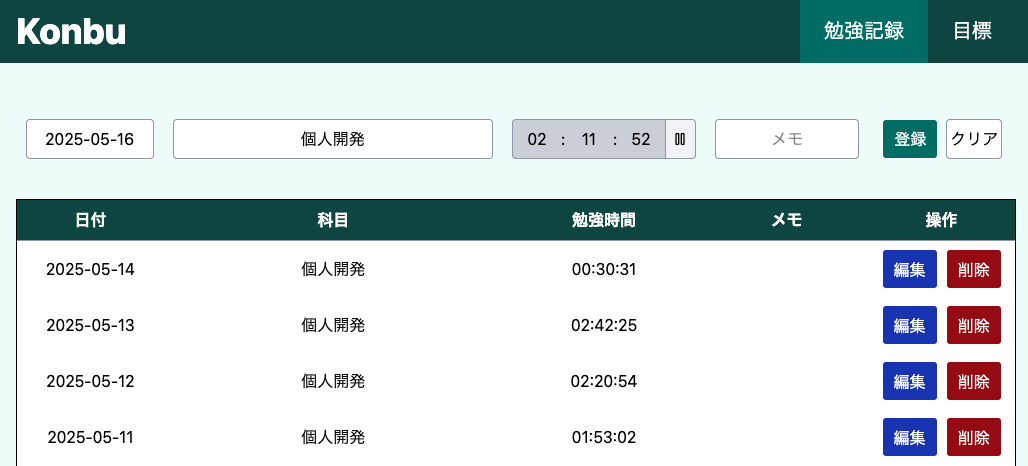Viewport: 1028px width, 466px height.
Task: Delete the 2025-05-12 record
Action: (974, 381)
